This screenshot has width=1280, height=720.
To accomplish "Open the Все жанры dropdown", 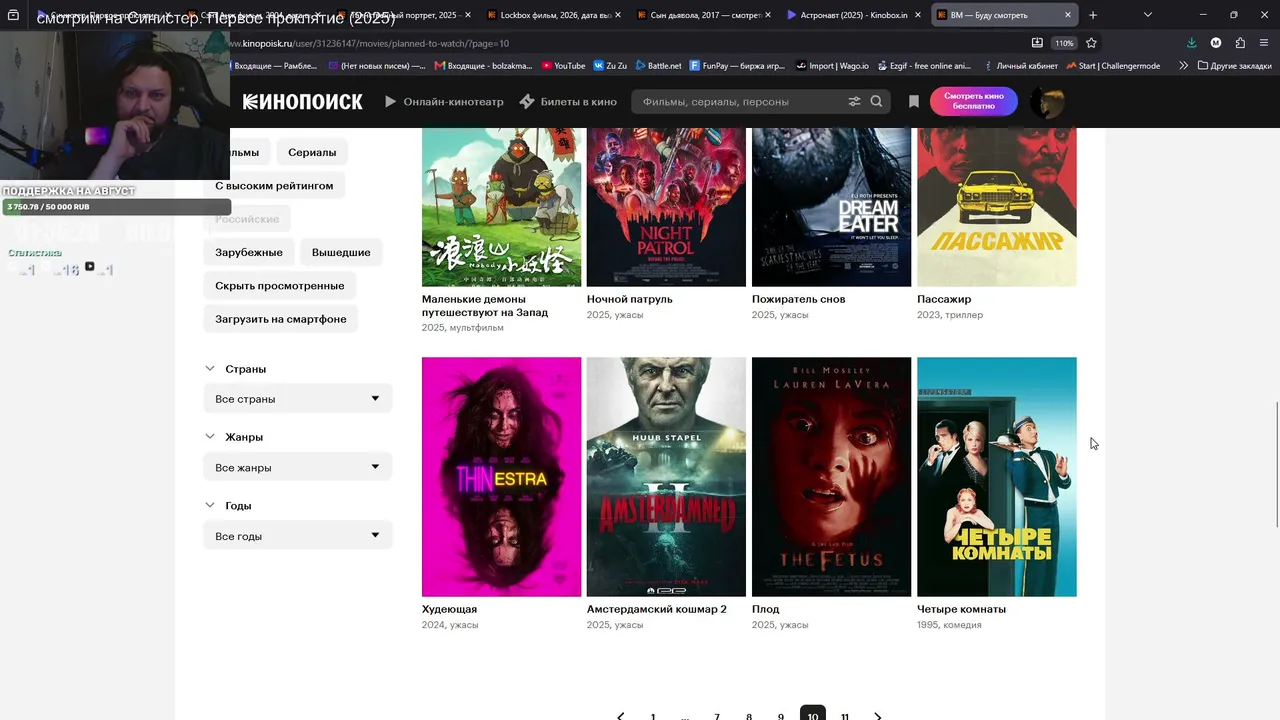I will point(298,467).
